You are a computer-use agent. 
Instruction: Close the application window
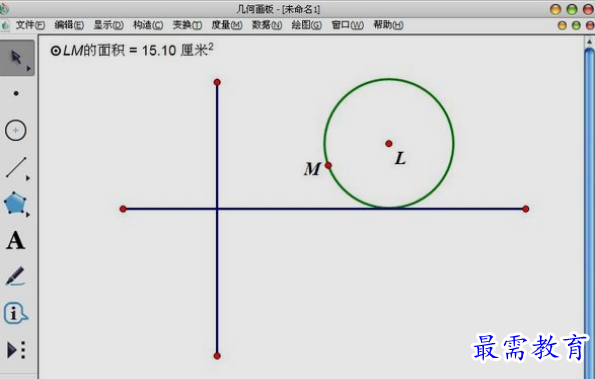point(589,9)
